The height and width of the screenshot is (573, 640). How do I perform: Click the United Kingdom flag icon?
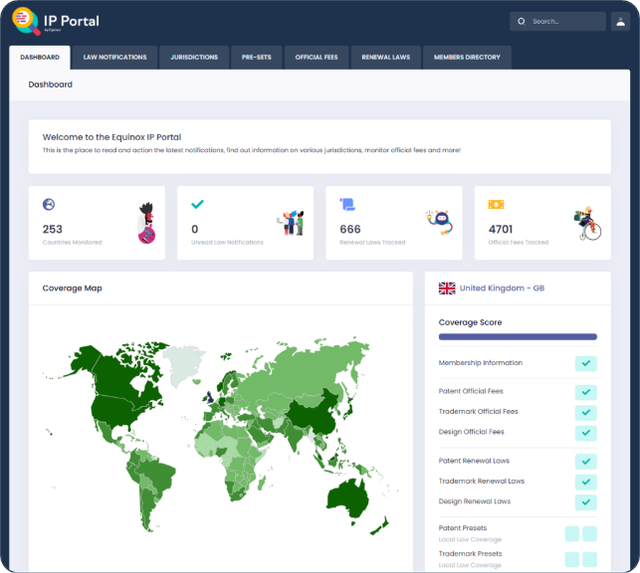[447, 288]
